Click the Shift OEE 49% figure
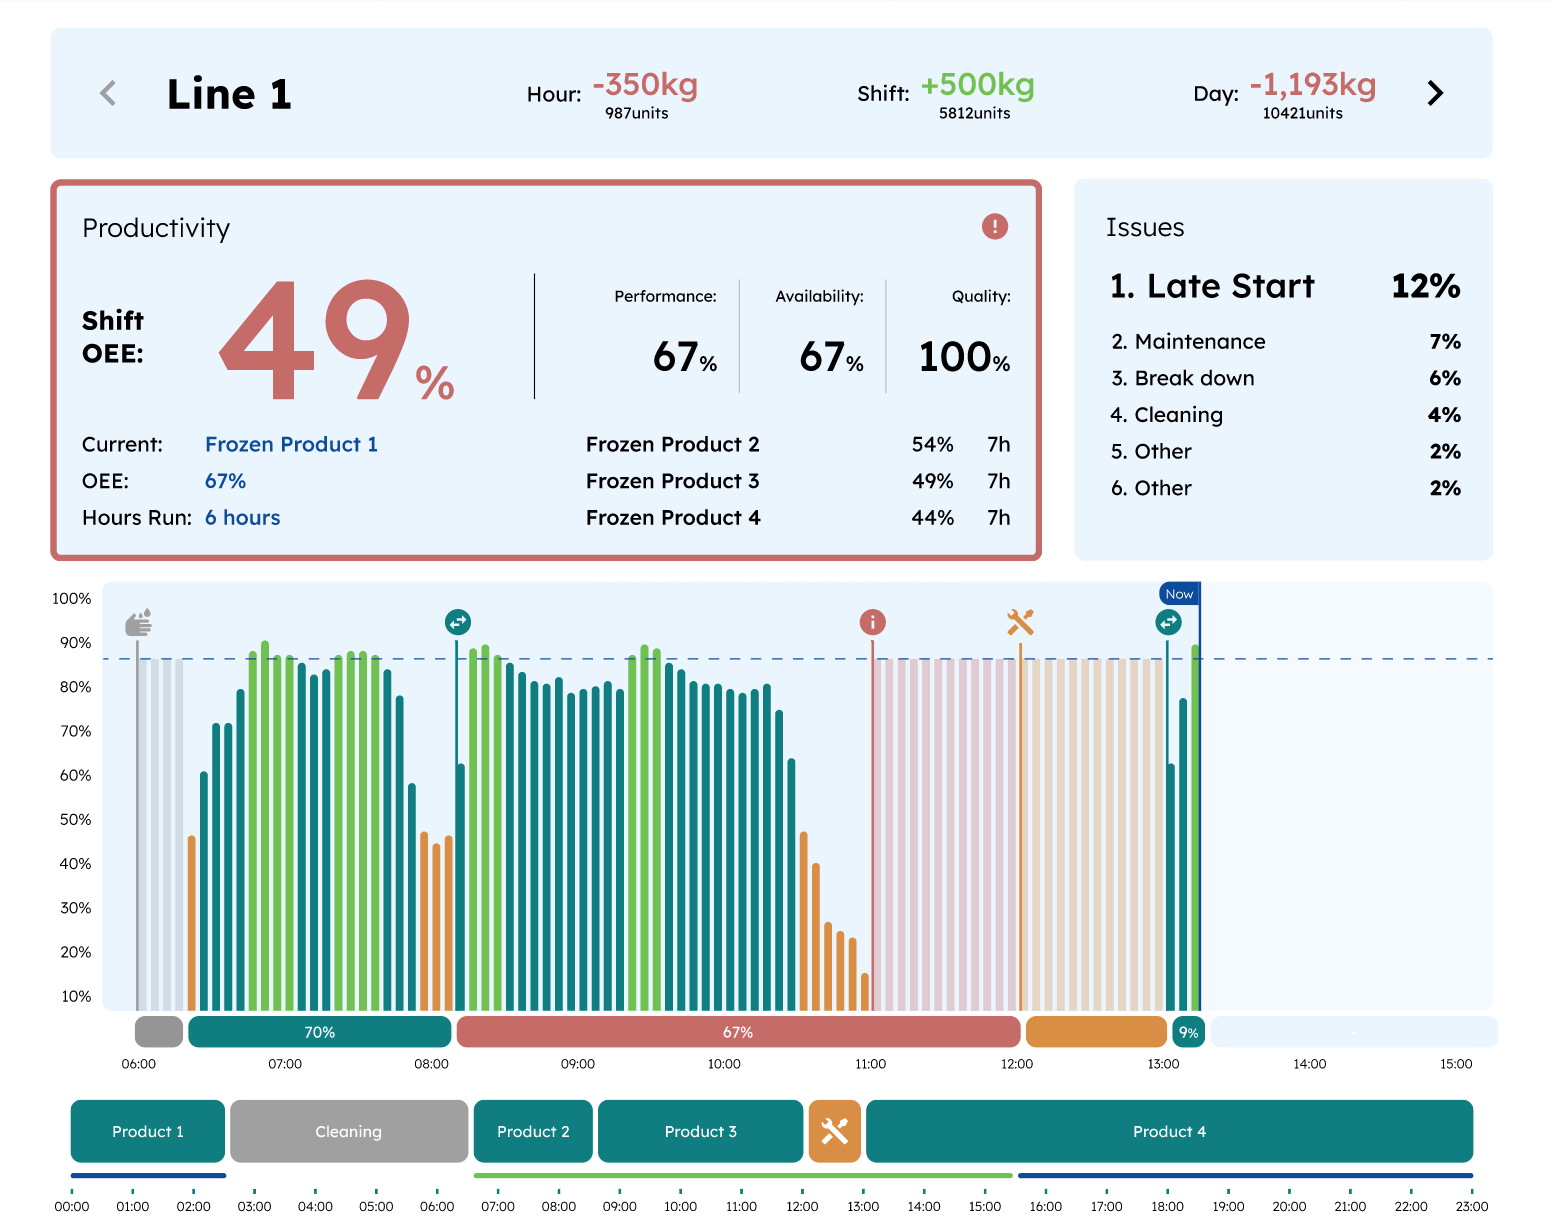 click(336, 340)
